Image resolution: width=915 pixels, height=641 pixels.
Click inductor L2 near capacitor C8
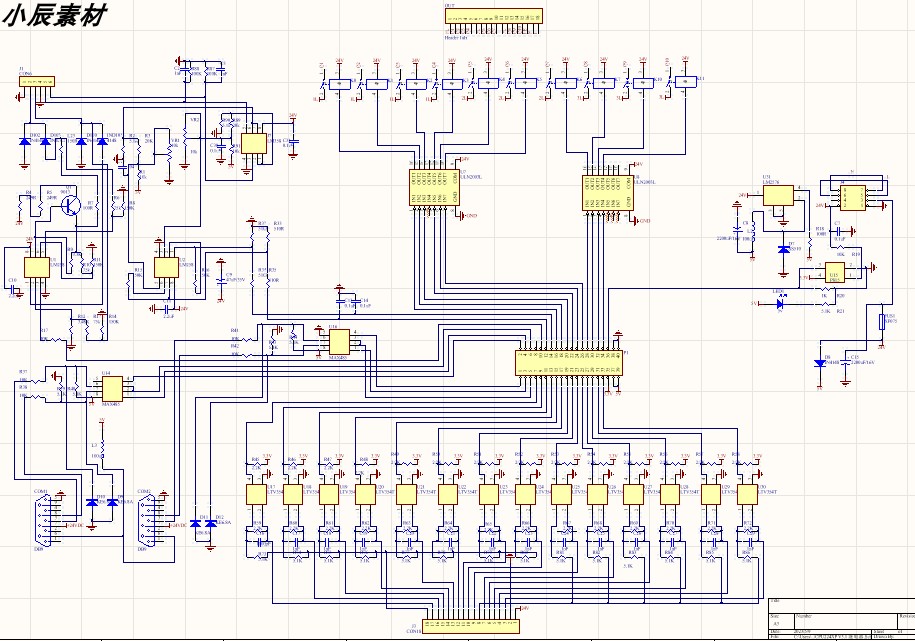coord(753,231)
